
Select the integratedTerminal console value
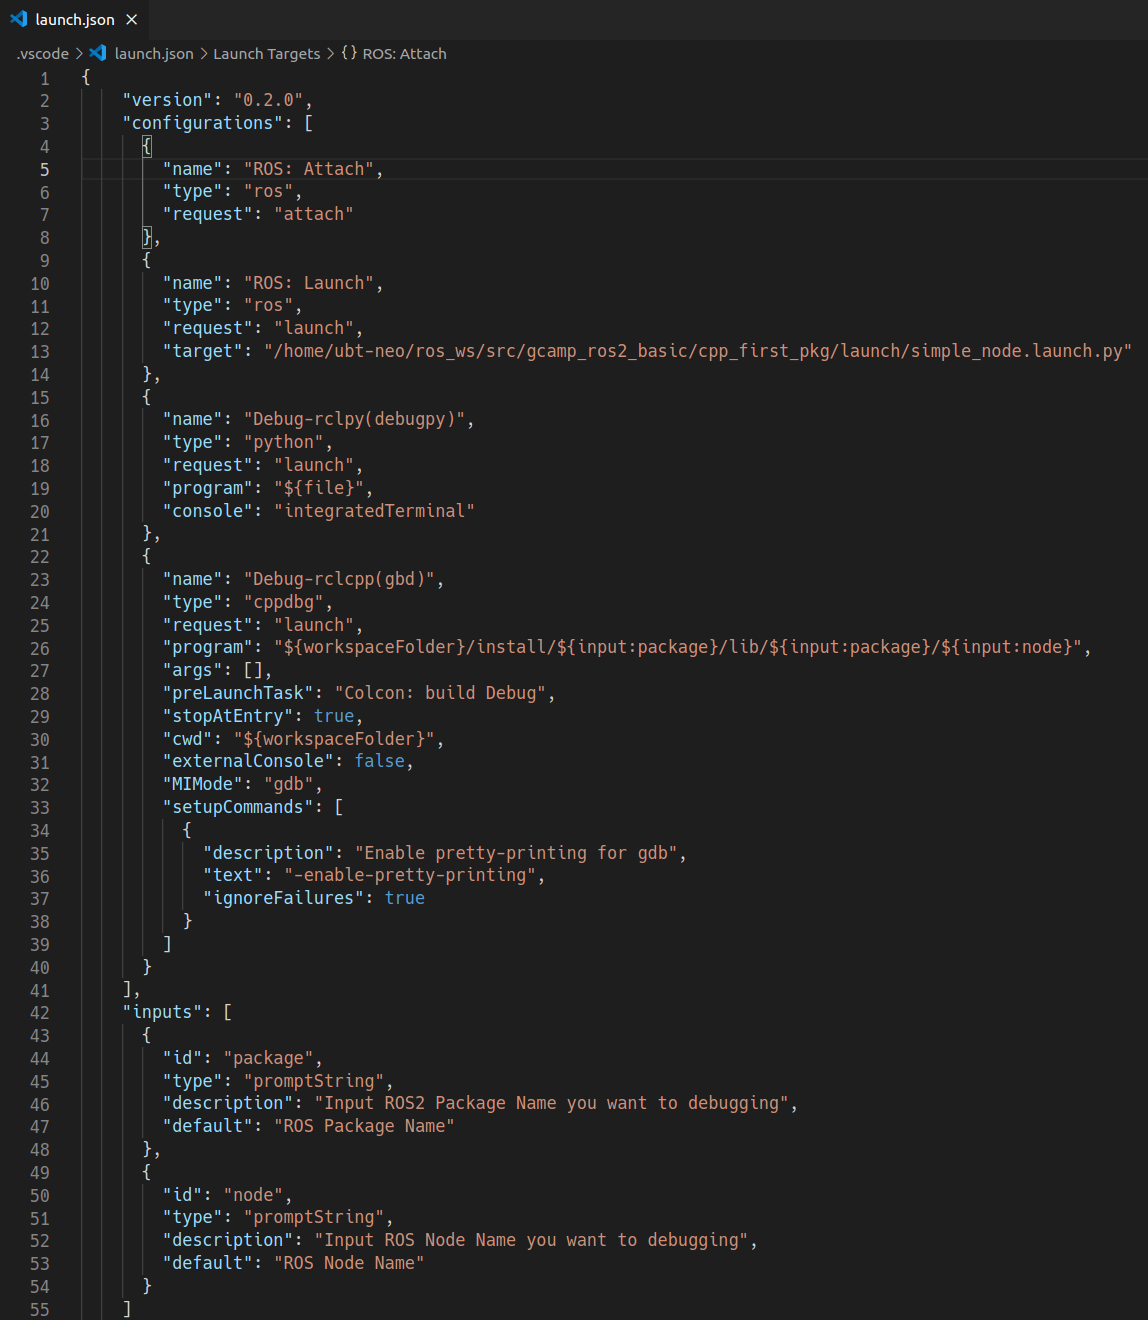click(x=374, y=510)
